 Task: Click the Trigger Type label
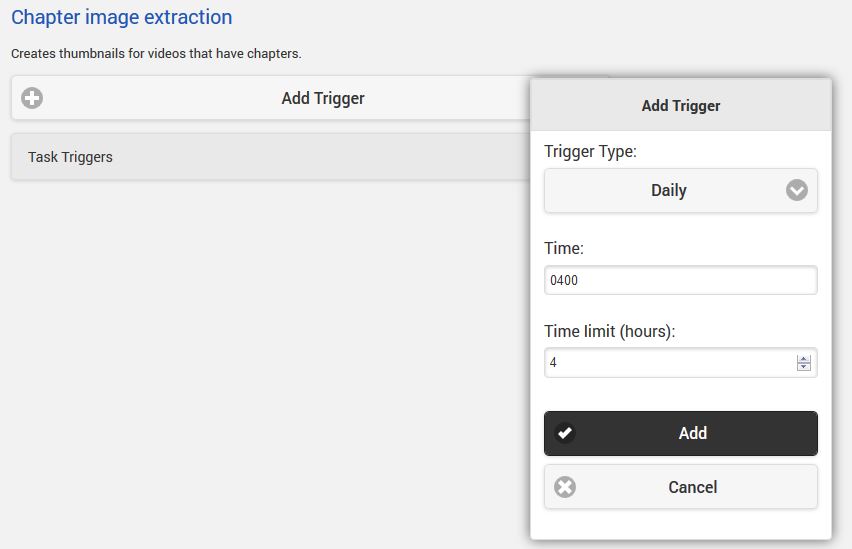[x=590, y=152]
